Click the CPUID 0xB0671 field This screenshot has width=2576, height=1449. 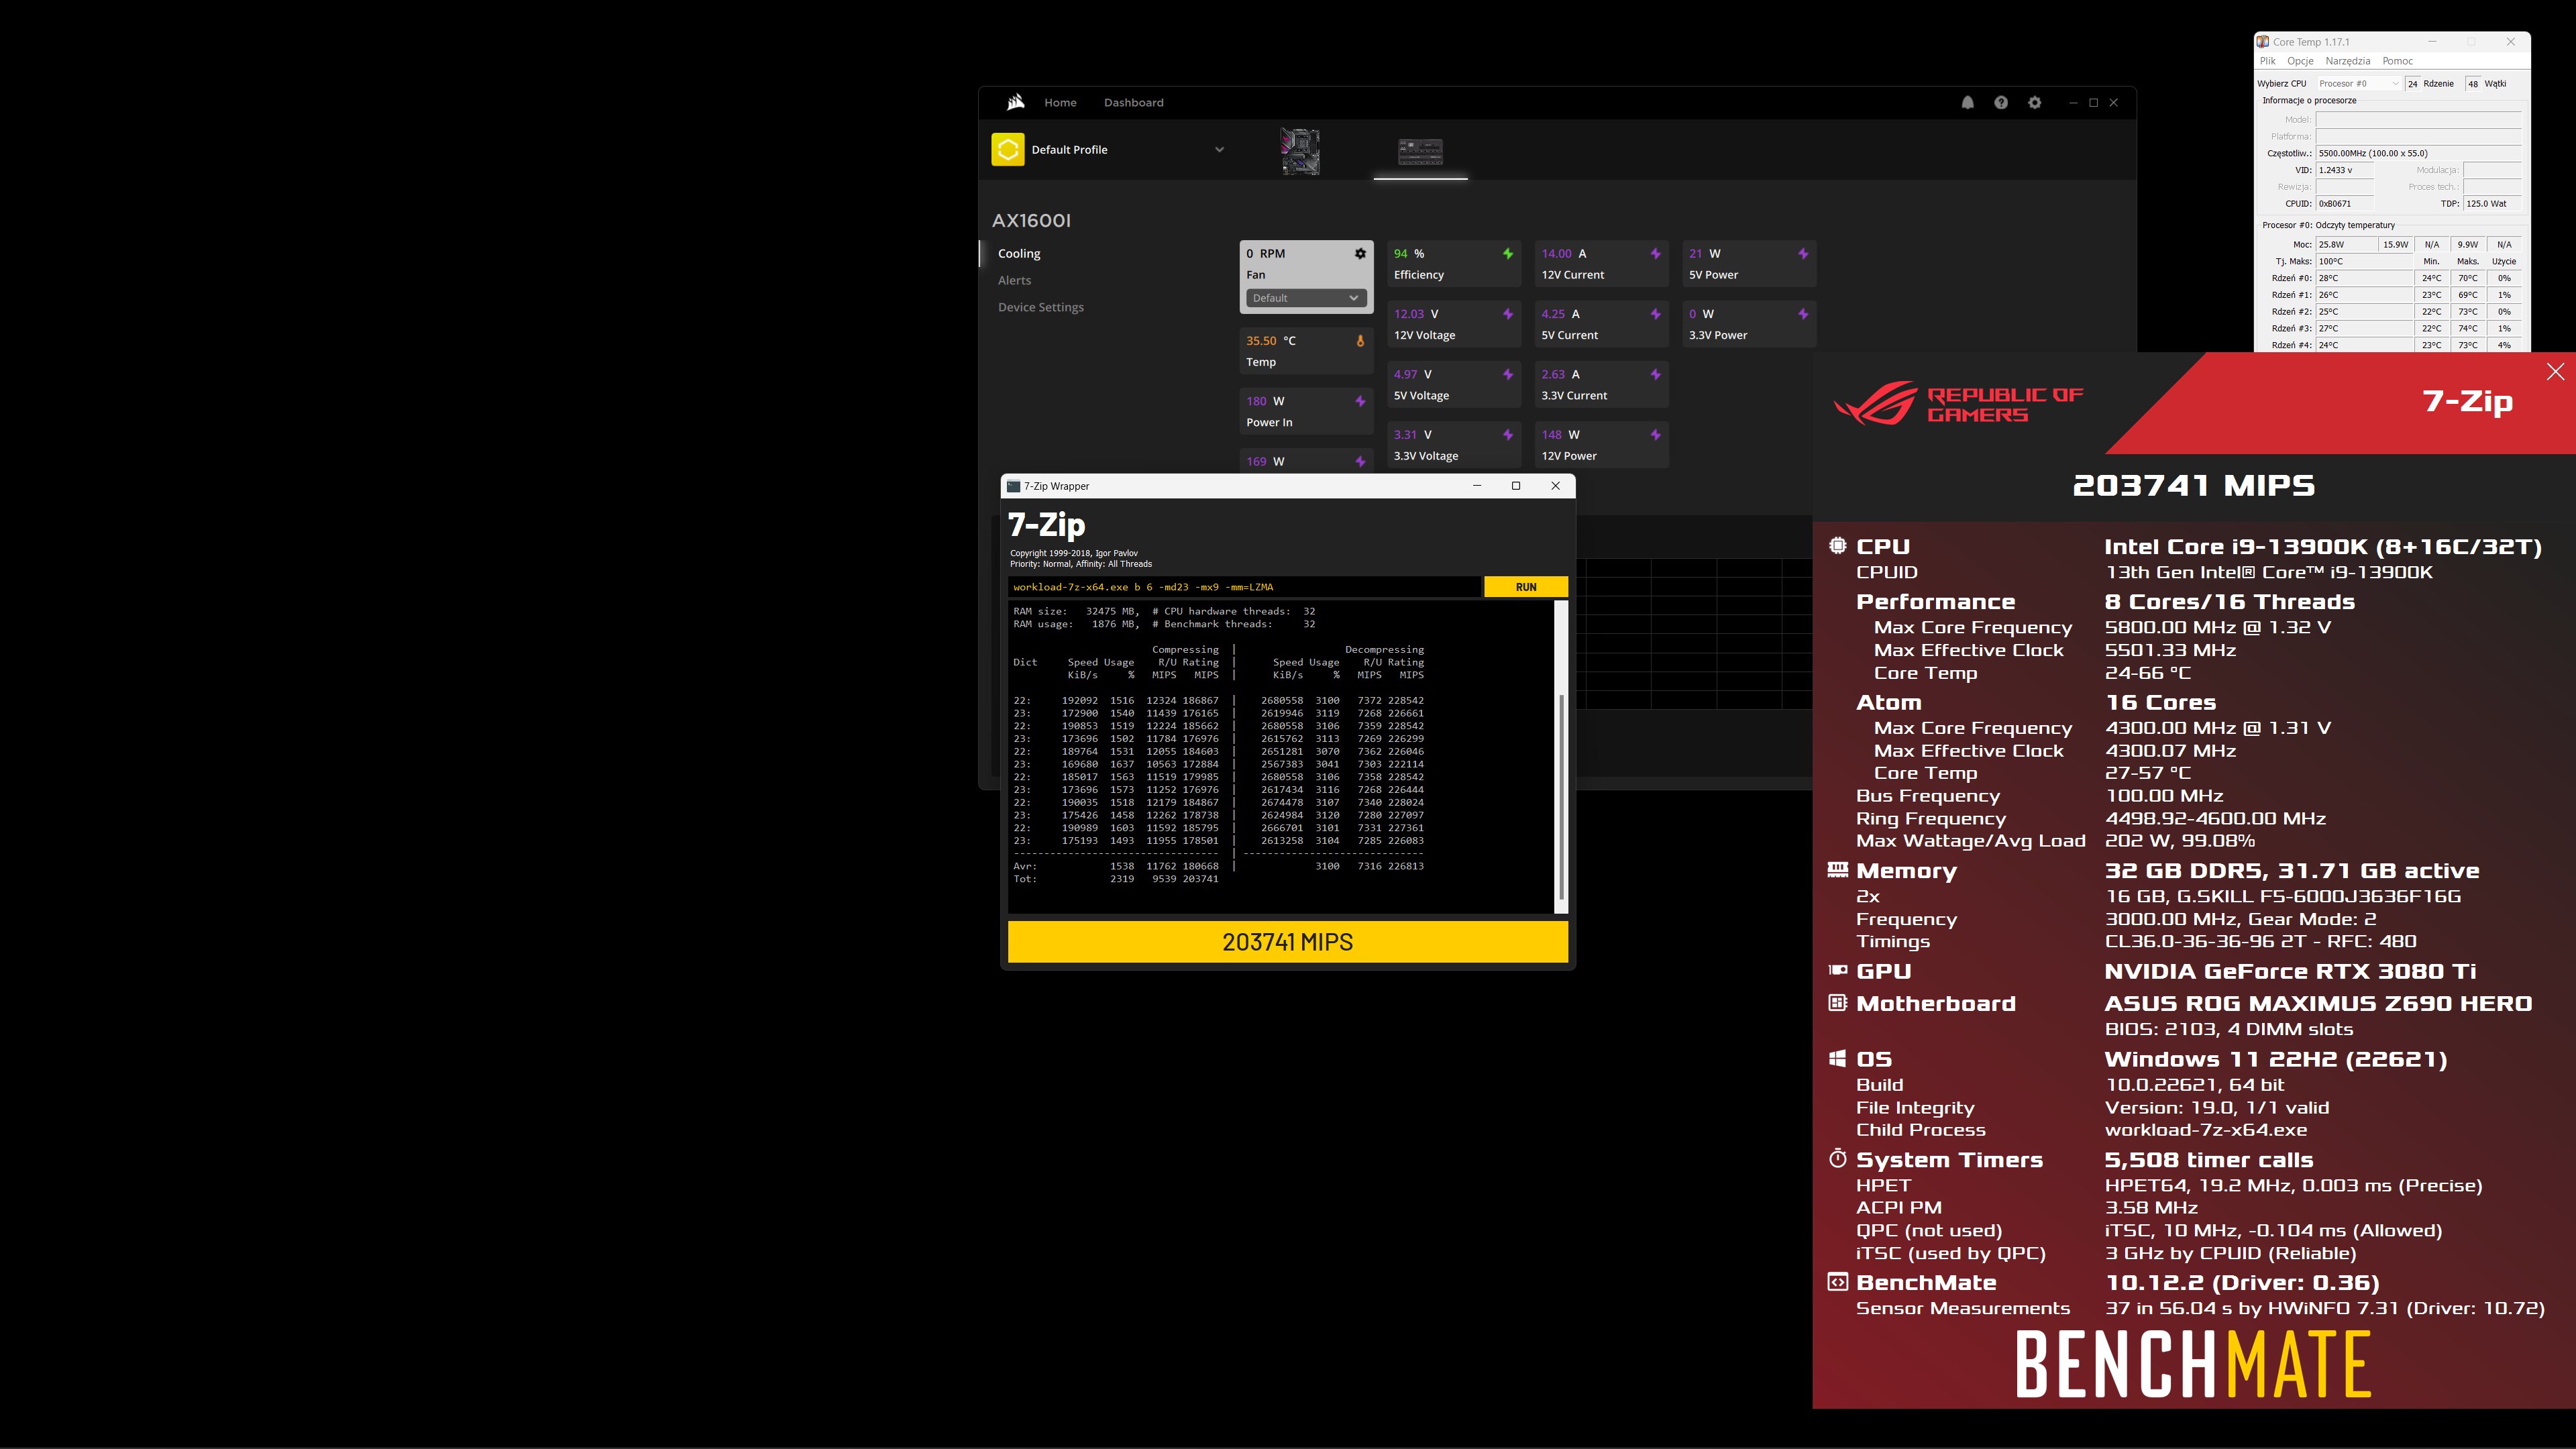(2344, 203)
